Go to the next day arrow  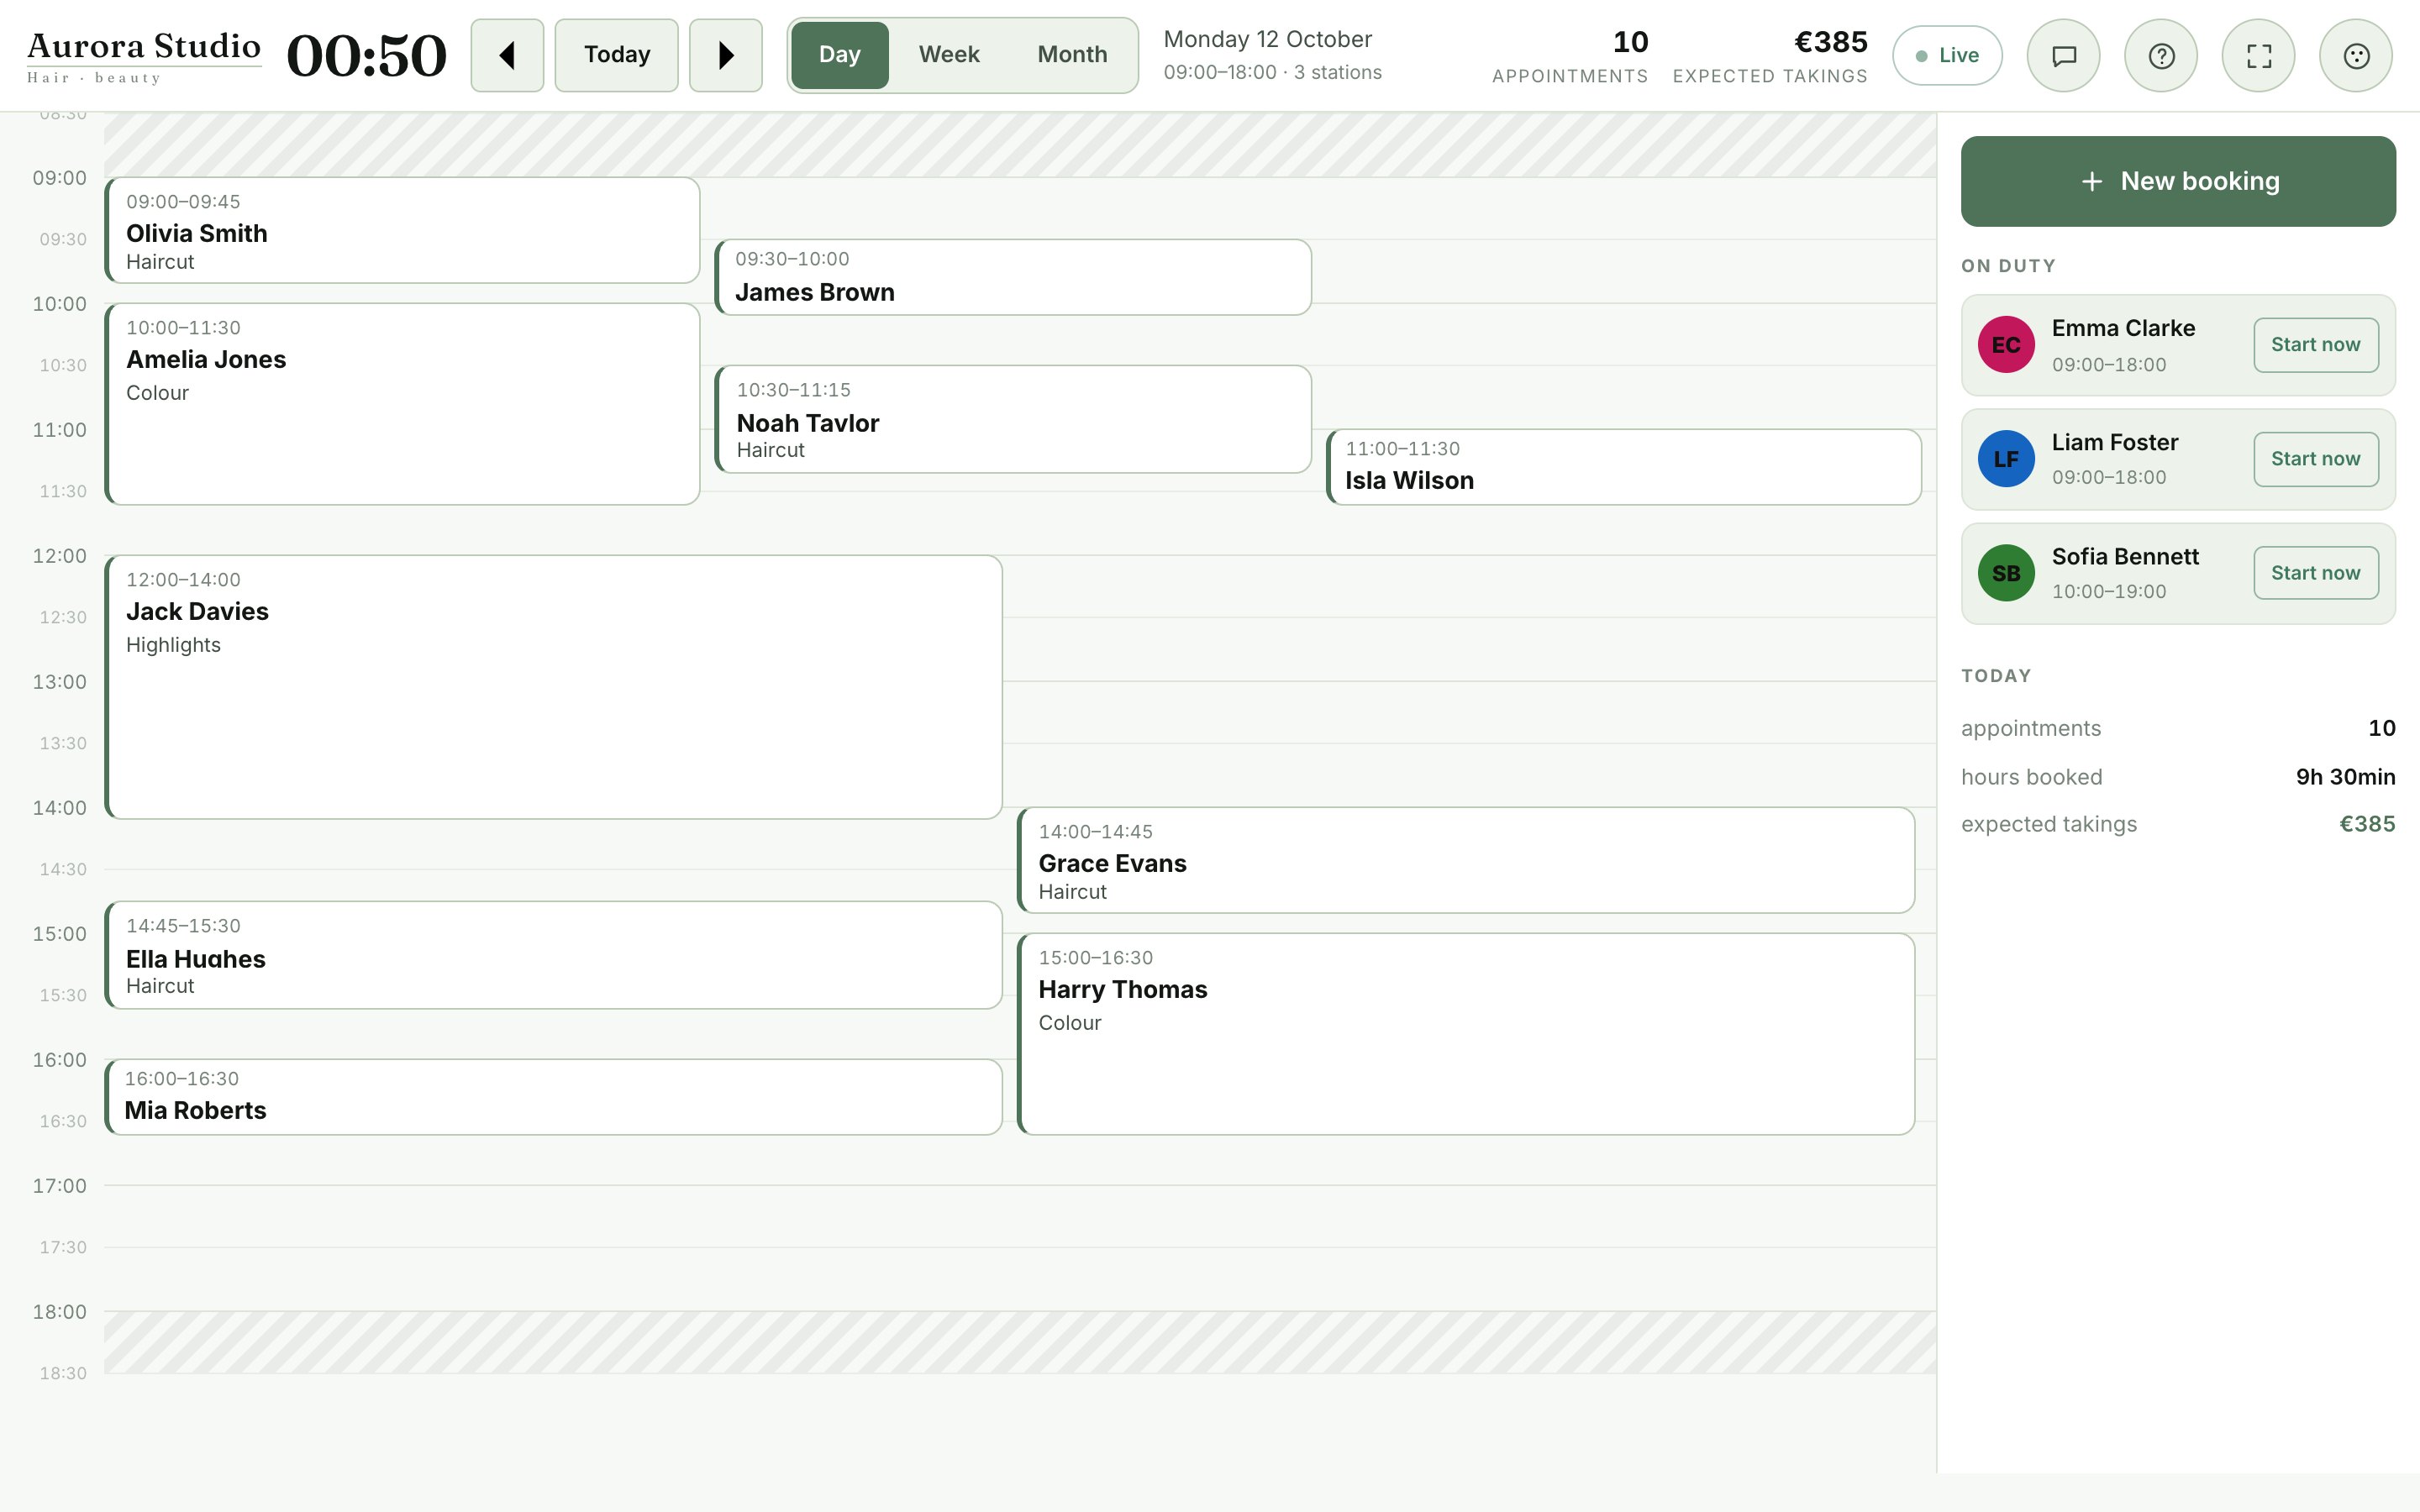(726, 55)
